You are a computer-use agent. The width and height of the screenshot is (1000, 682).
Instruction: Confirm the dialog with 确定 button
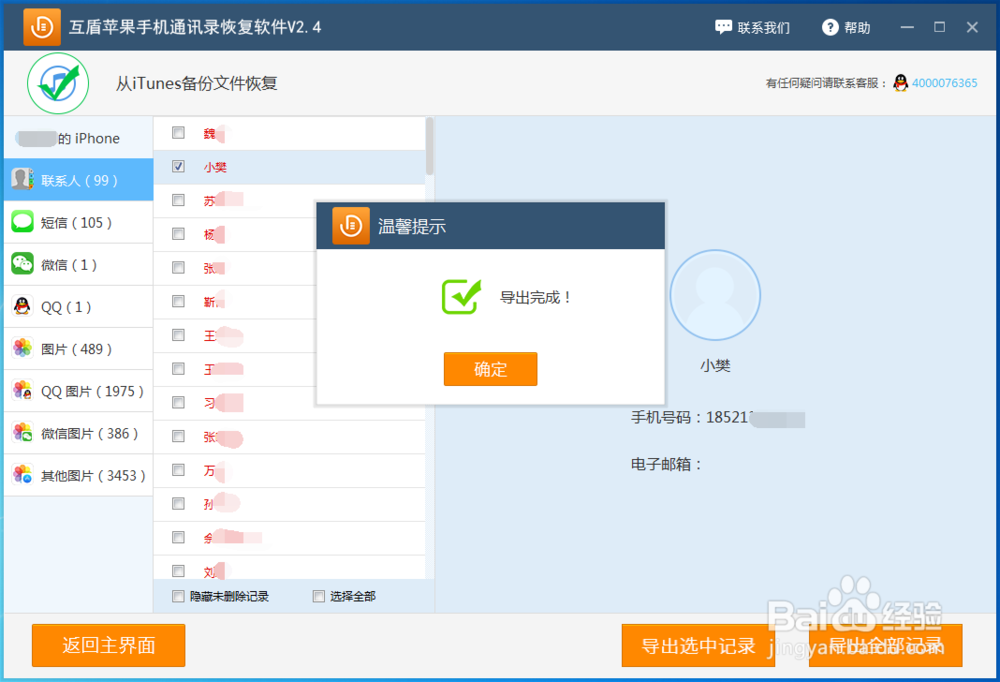490,369
